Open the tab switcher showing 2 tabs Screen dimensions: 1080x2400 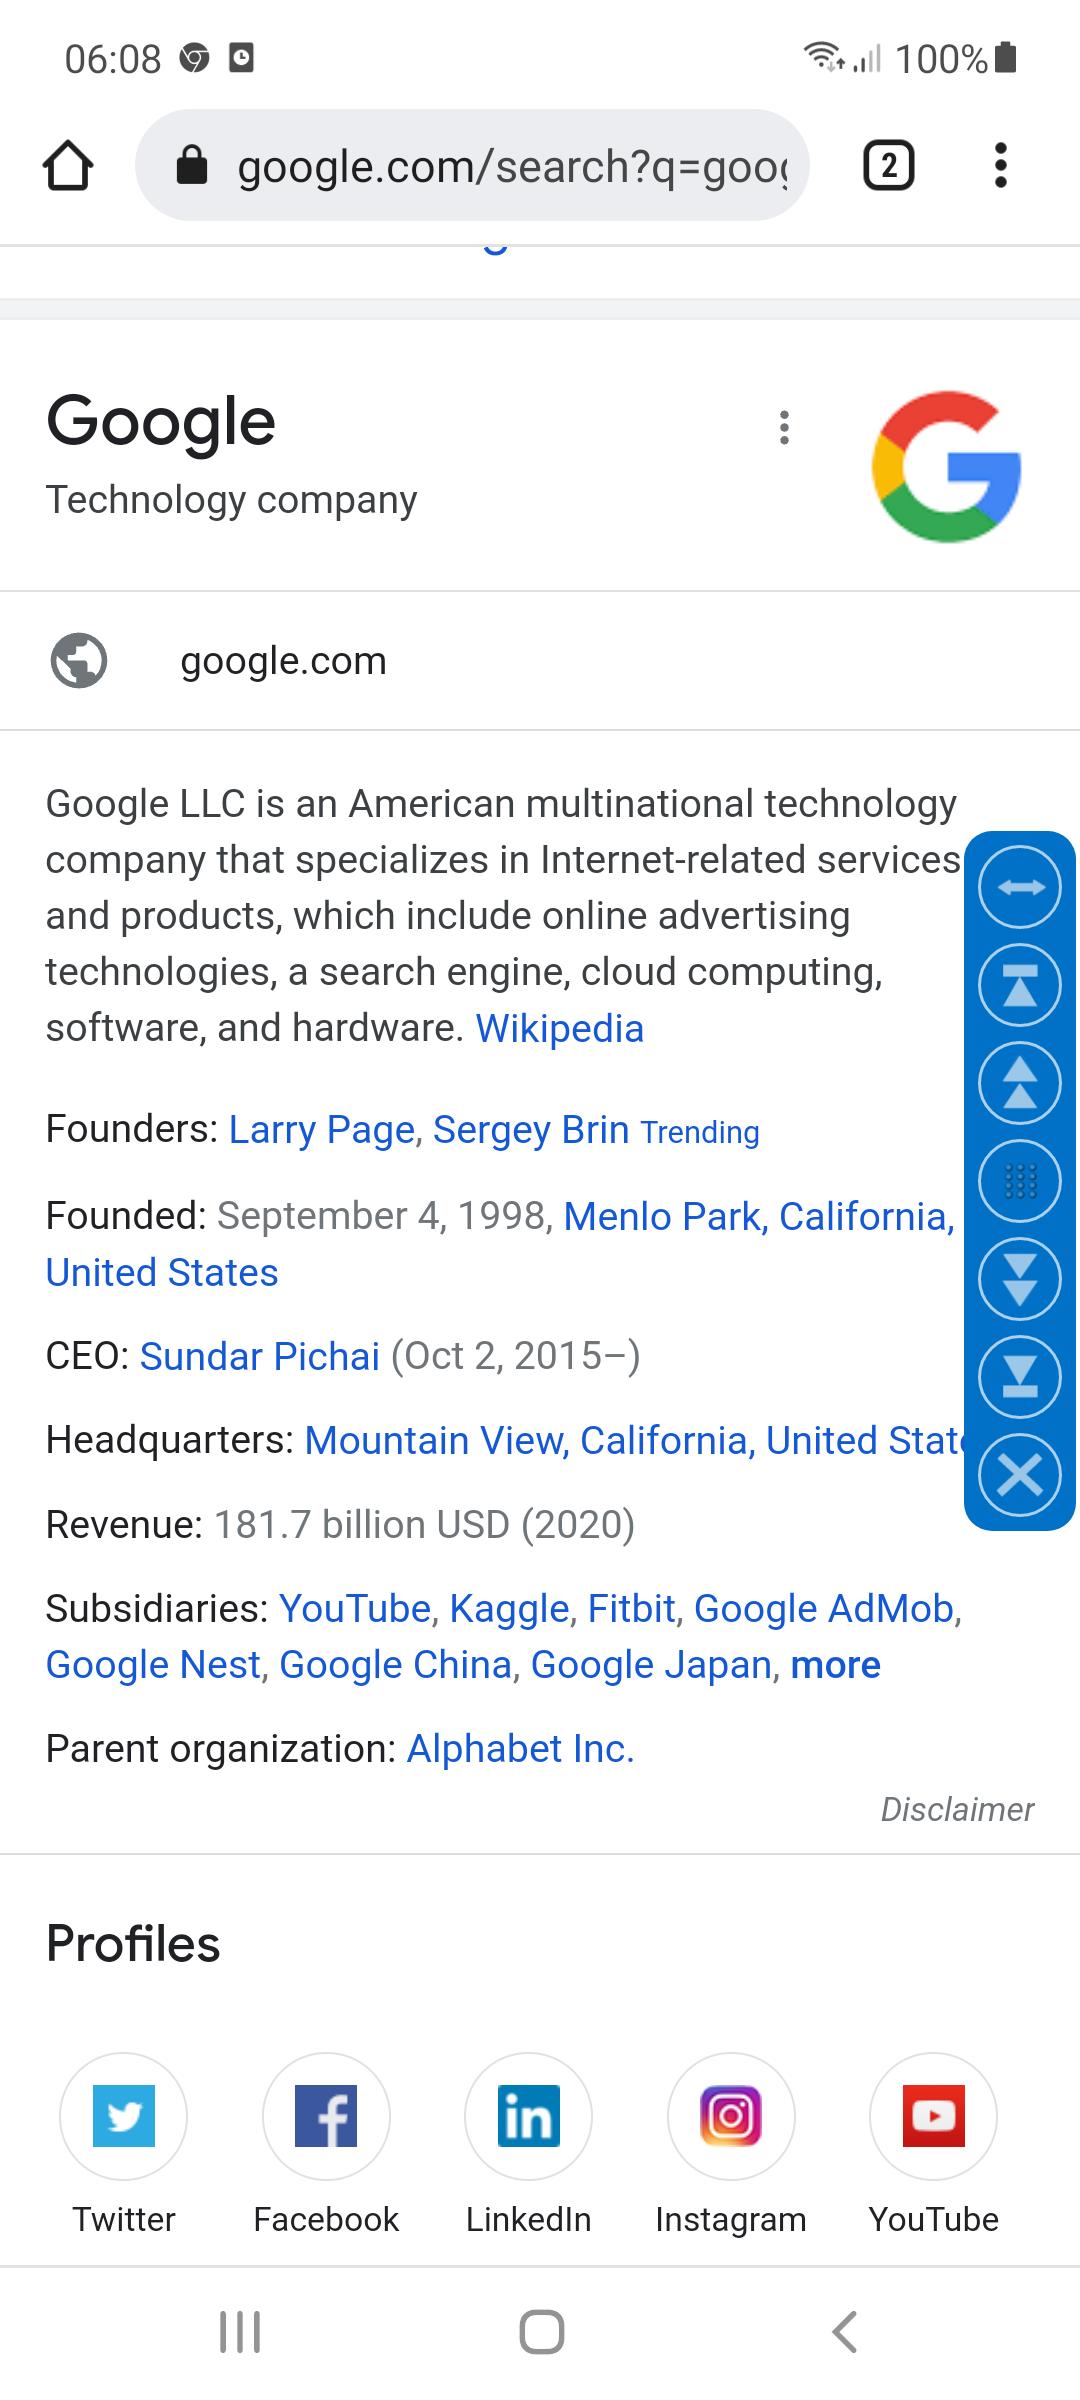pos(888,166)
